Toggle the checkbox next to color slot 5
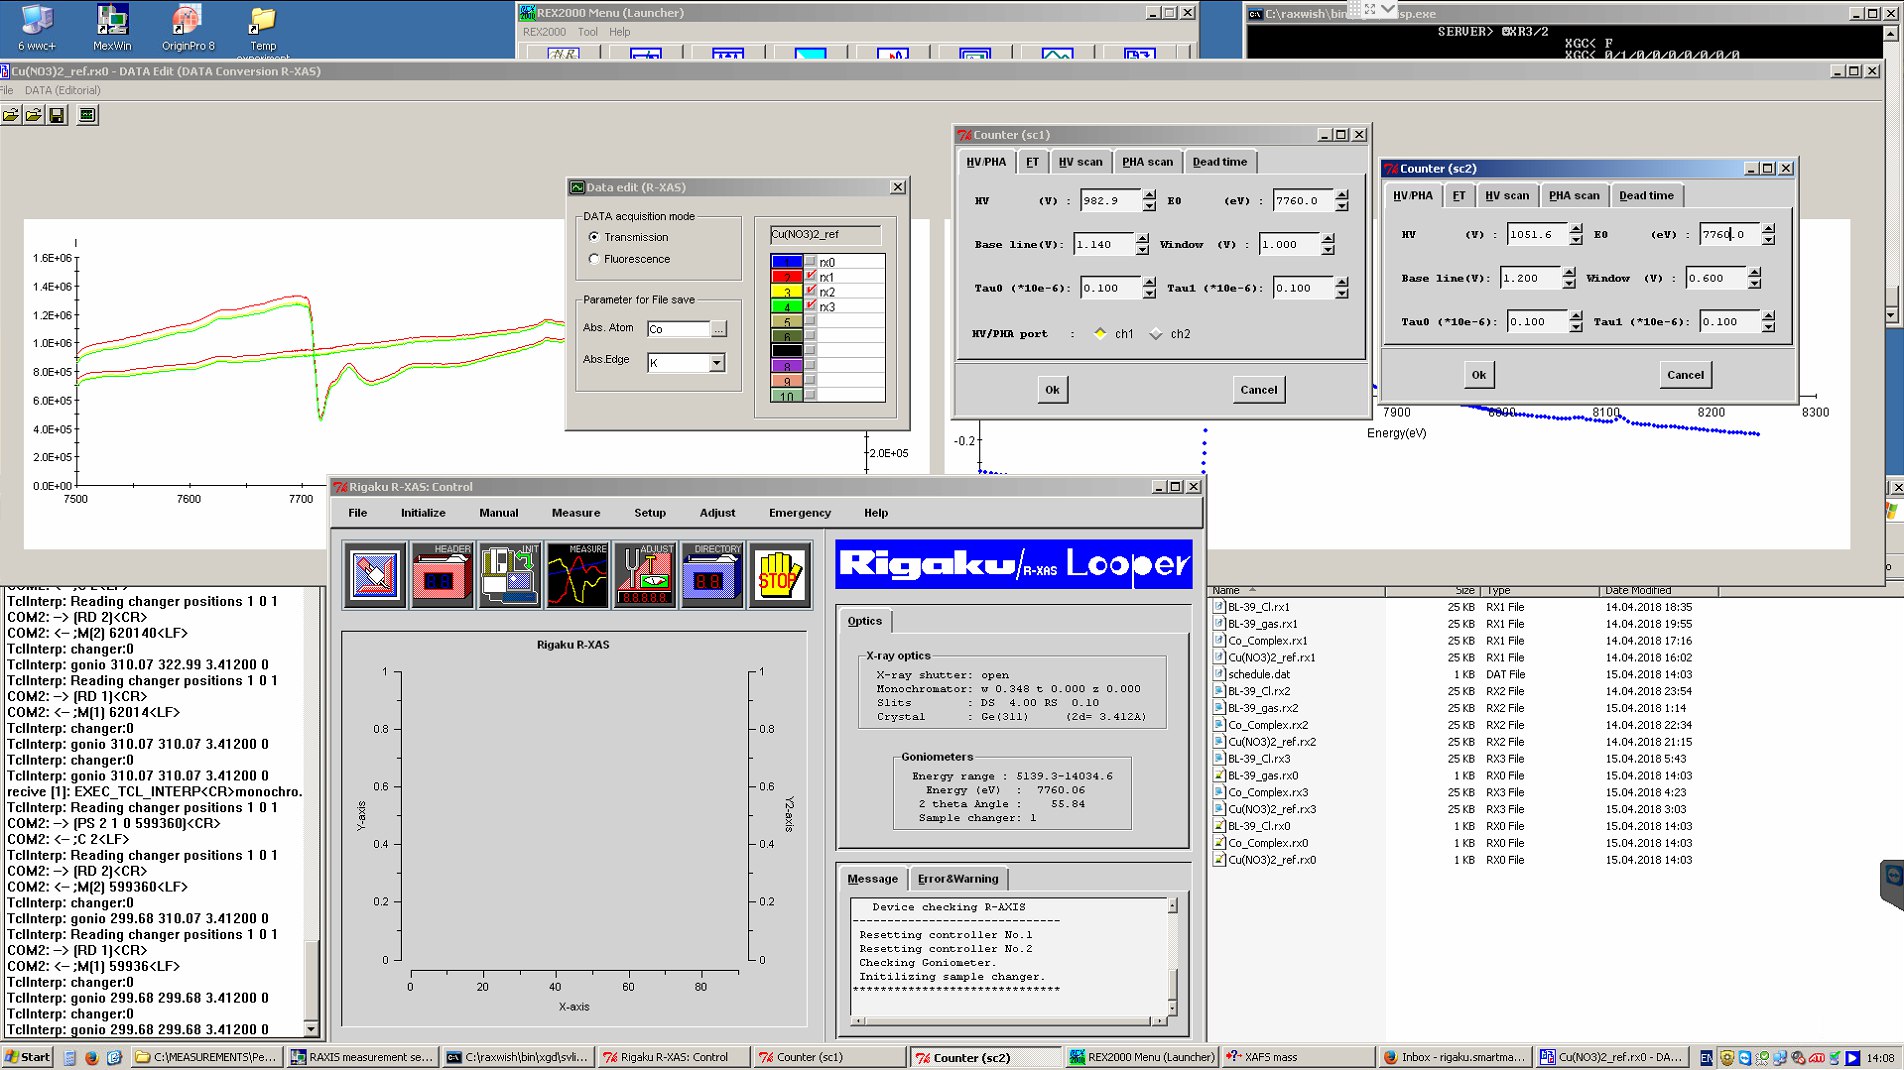Viewport: 1904px width, 1070px height. pos(811,322)
